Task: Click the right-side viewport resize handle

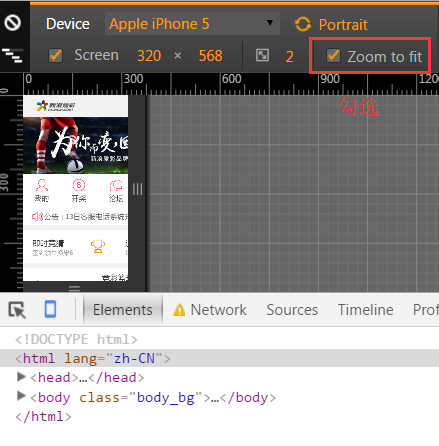Action: pyautogui.click(x=137, y=189)
